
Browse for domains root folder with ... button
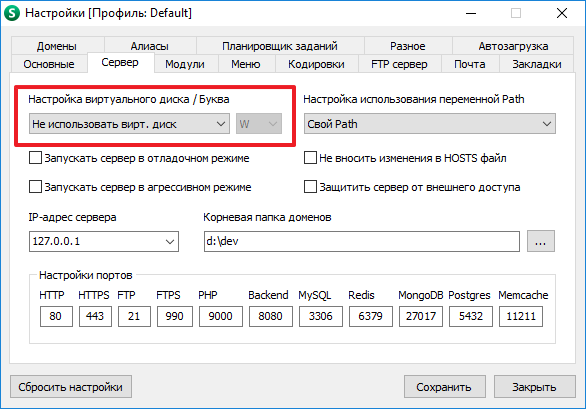[541, 241]
